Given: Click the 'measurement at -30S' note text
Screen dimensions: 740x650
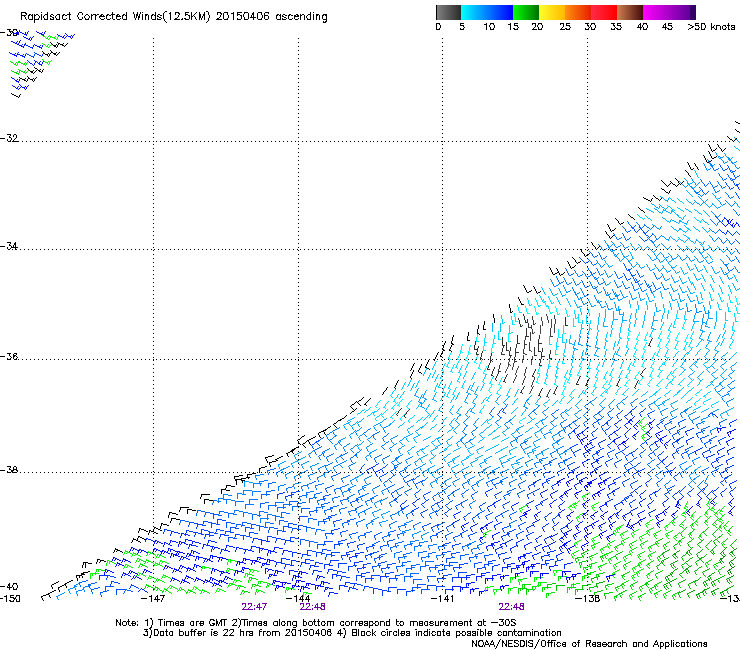Looking at the screenshot, I should pyautogui.click(x=462, y=623).
